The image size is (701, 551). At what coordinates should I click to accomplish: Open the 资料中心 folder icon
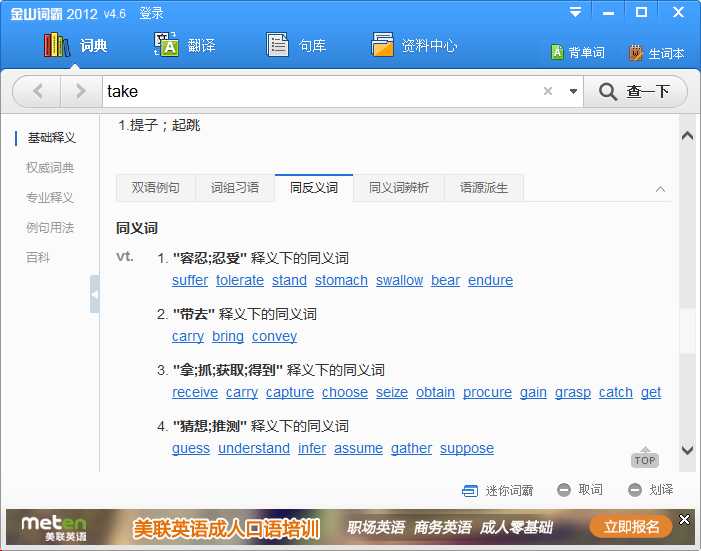382,44
